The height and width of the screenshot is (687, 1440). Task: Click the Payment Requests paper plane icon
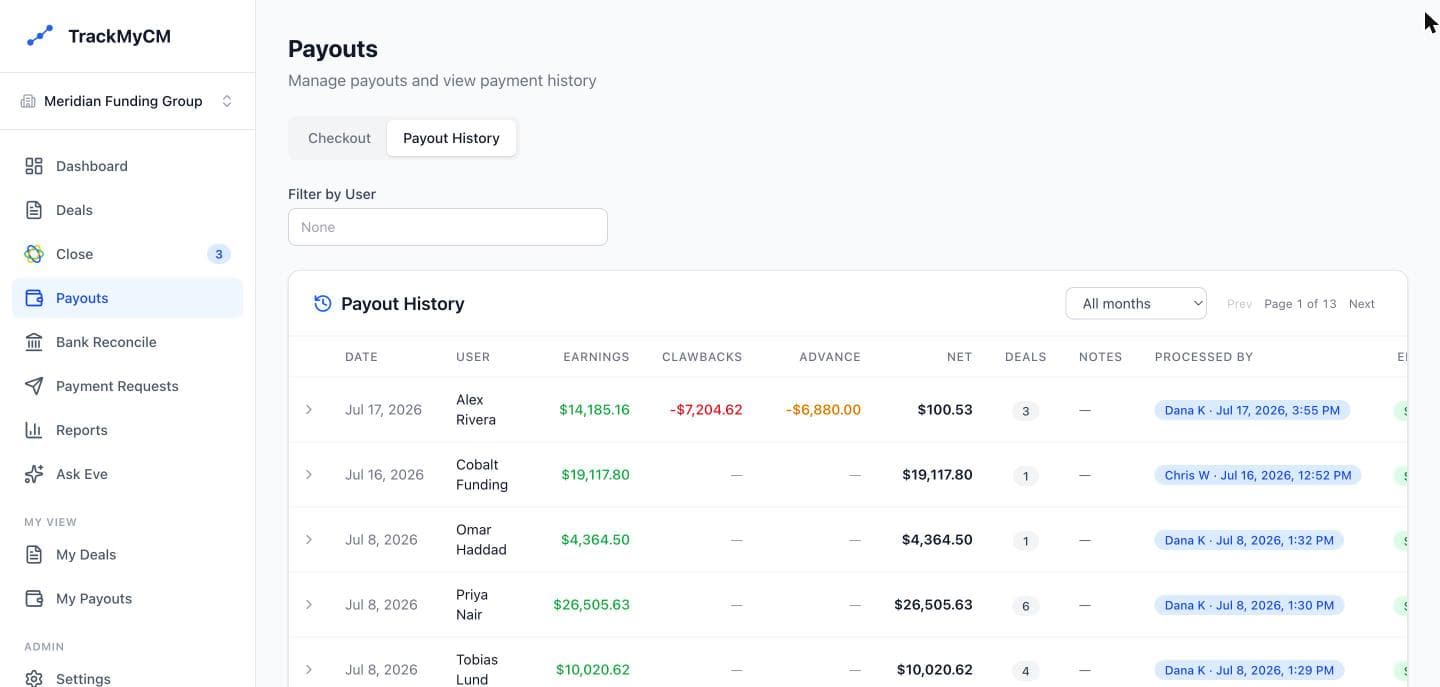(34, 386)
